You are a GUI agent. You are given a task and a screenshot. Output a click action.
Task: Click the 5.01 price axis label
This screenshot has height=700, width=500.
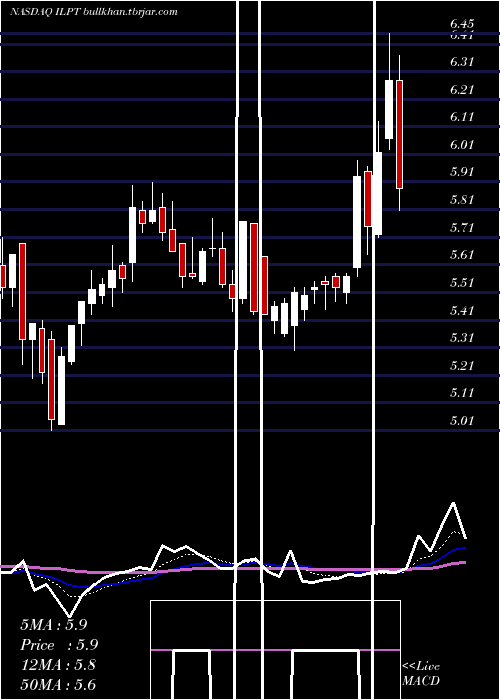point(462,420)
